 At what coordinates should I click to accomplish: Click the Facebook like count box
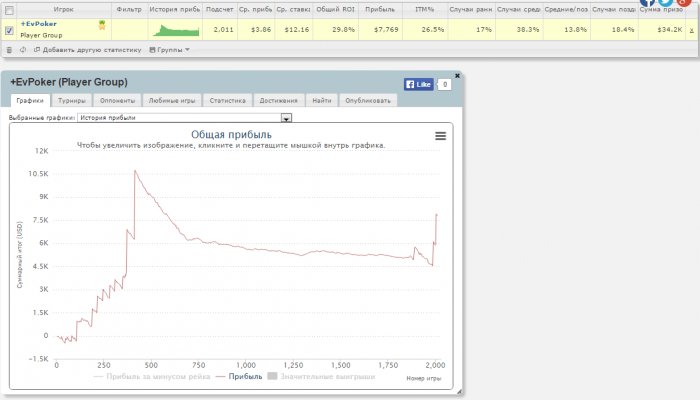[x=445, y=84]
